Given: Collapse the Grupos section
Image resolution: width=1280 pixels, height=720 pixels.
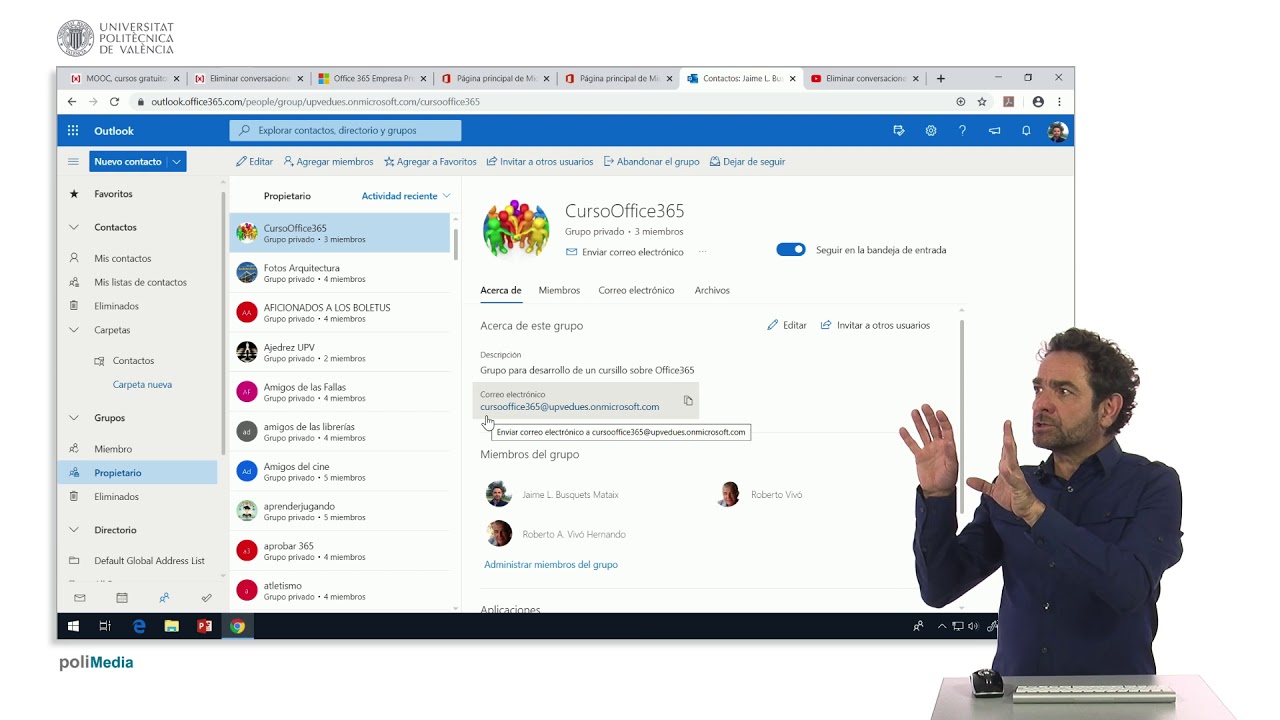Looking at the screenshot, I should [x=73, y=418].
